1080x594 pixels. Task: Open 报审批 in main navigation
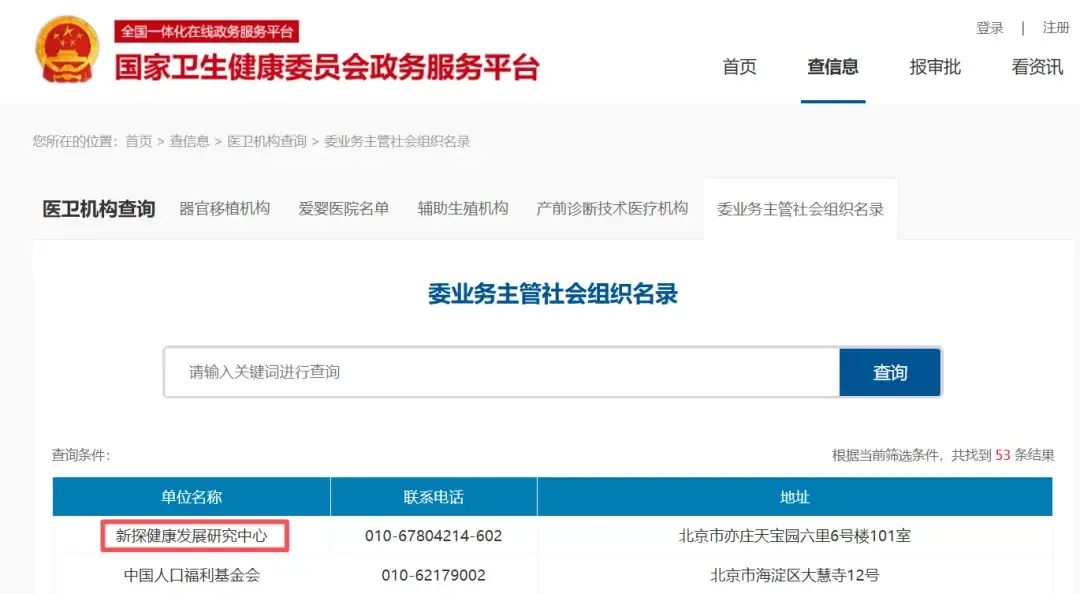[x=935, y=67]
